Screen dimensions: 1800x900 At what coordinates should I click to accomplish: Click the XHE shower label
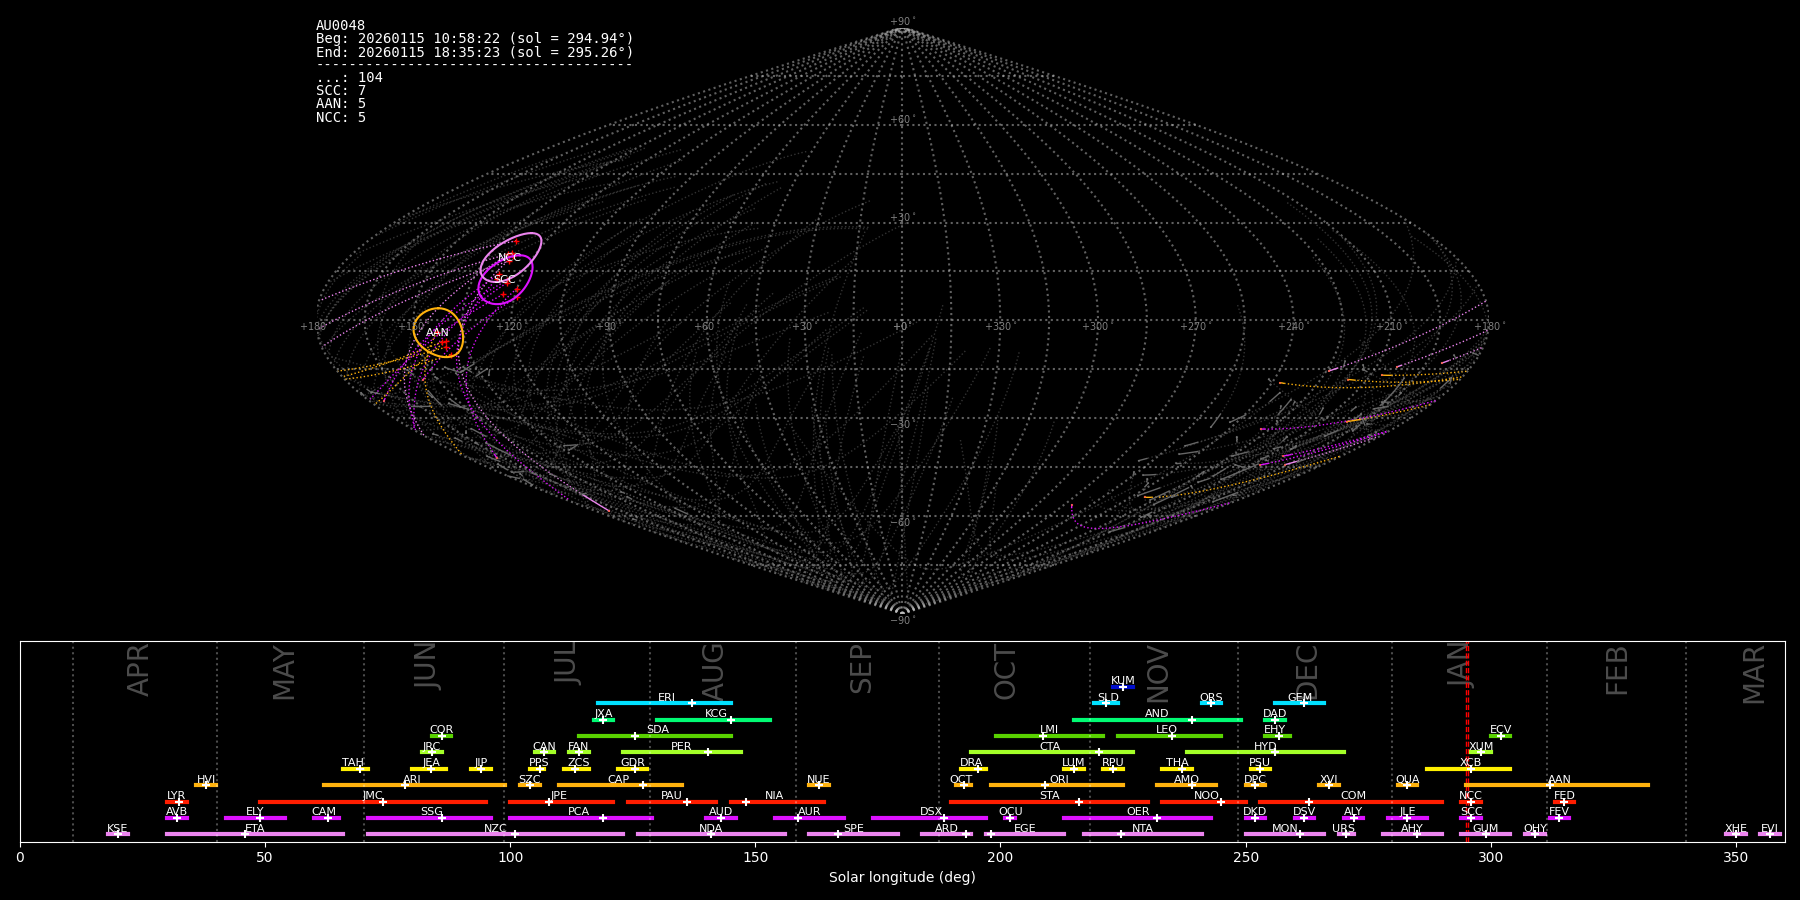[1735, 829]
